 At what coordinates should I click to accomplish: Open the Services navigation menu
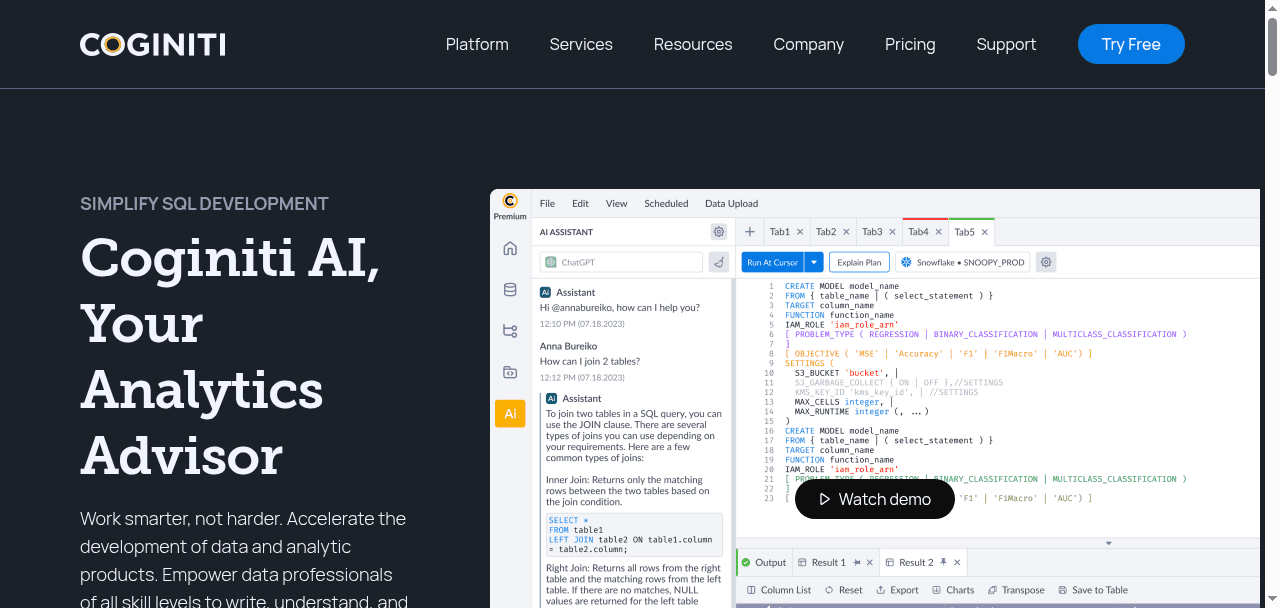point(581,44)
